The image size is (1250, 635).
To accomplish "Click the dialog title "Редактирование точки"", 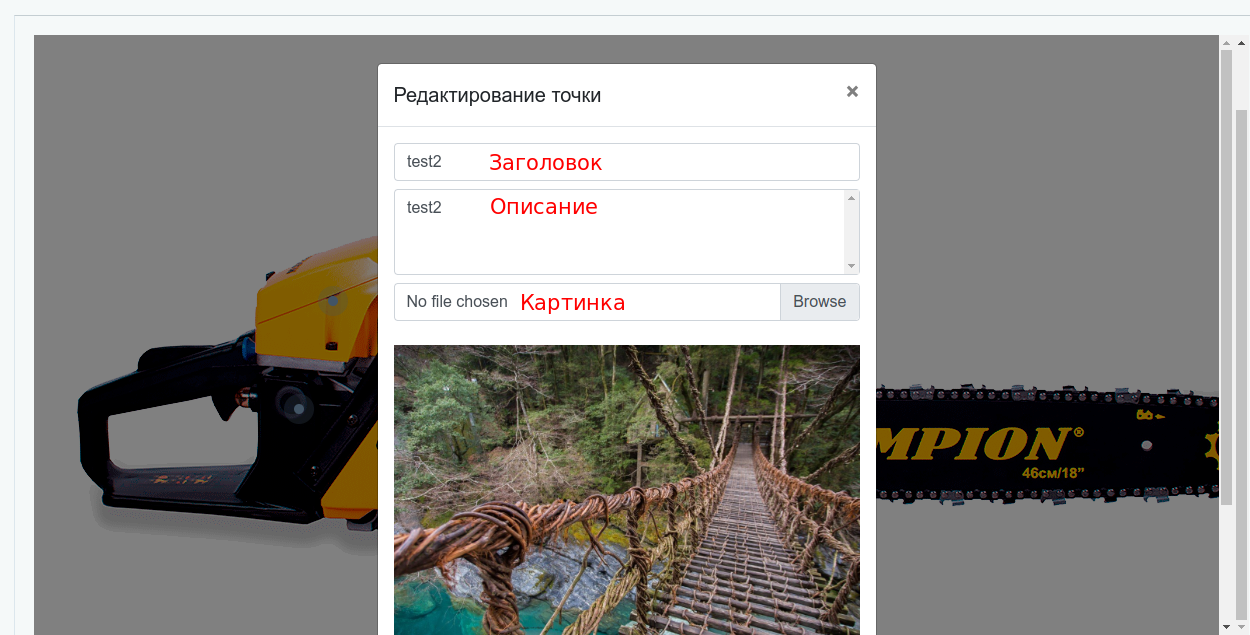I will [x=497, y=95].
